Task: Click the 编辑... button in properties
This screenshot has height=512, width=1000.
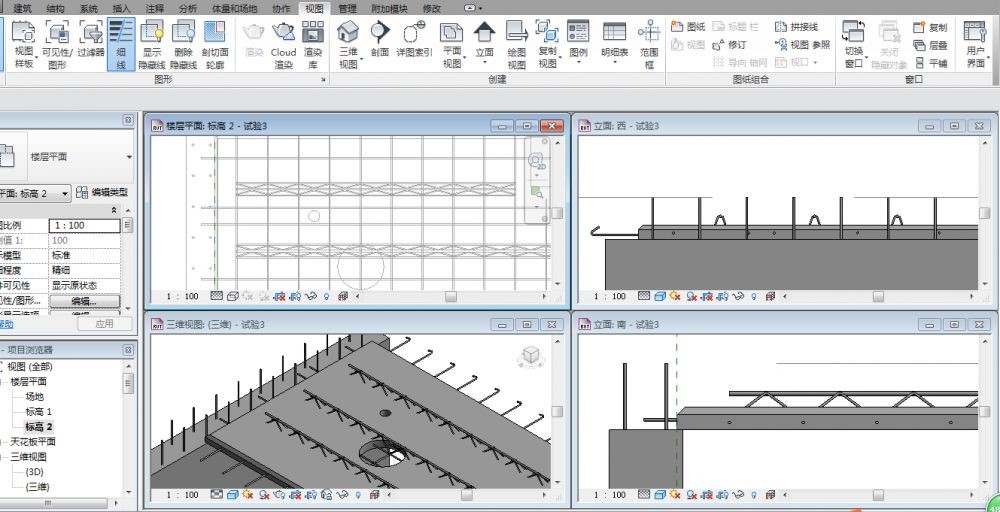Action: (84, 300)
